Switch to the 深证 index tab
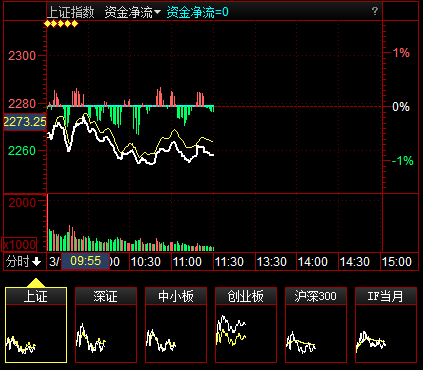Screen dimensions: 423x370 106,296
